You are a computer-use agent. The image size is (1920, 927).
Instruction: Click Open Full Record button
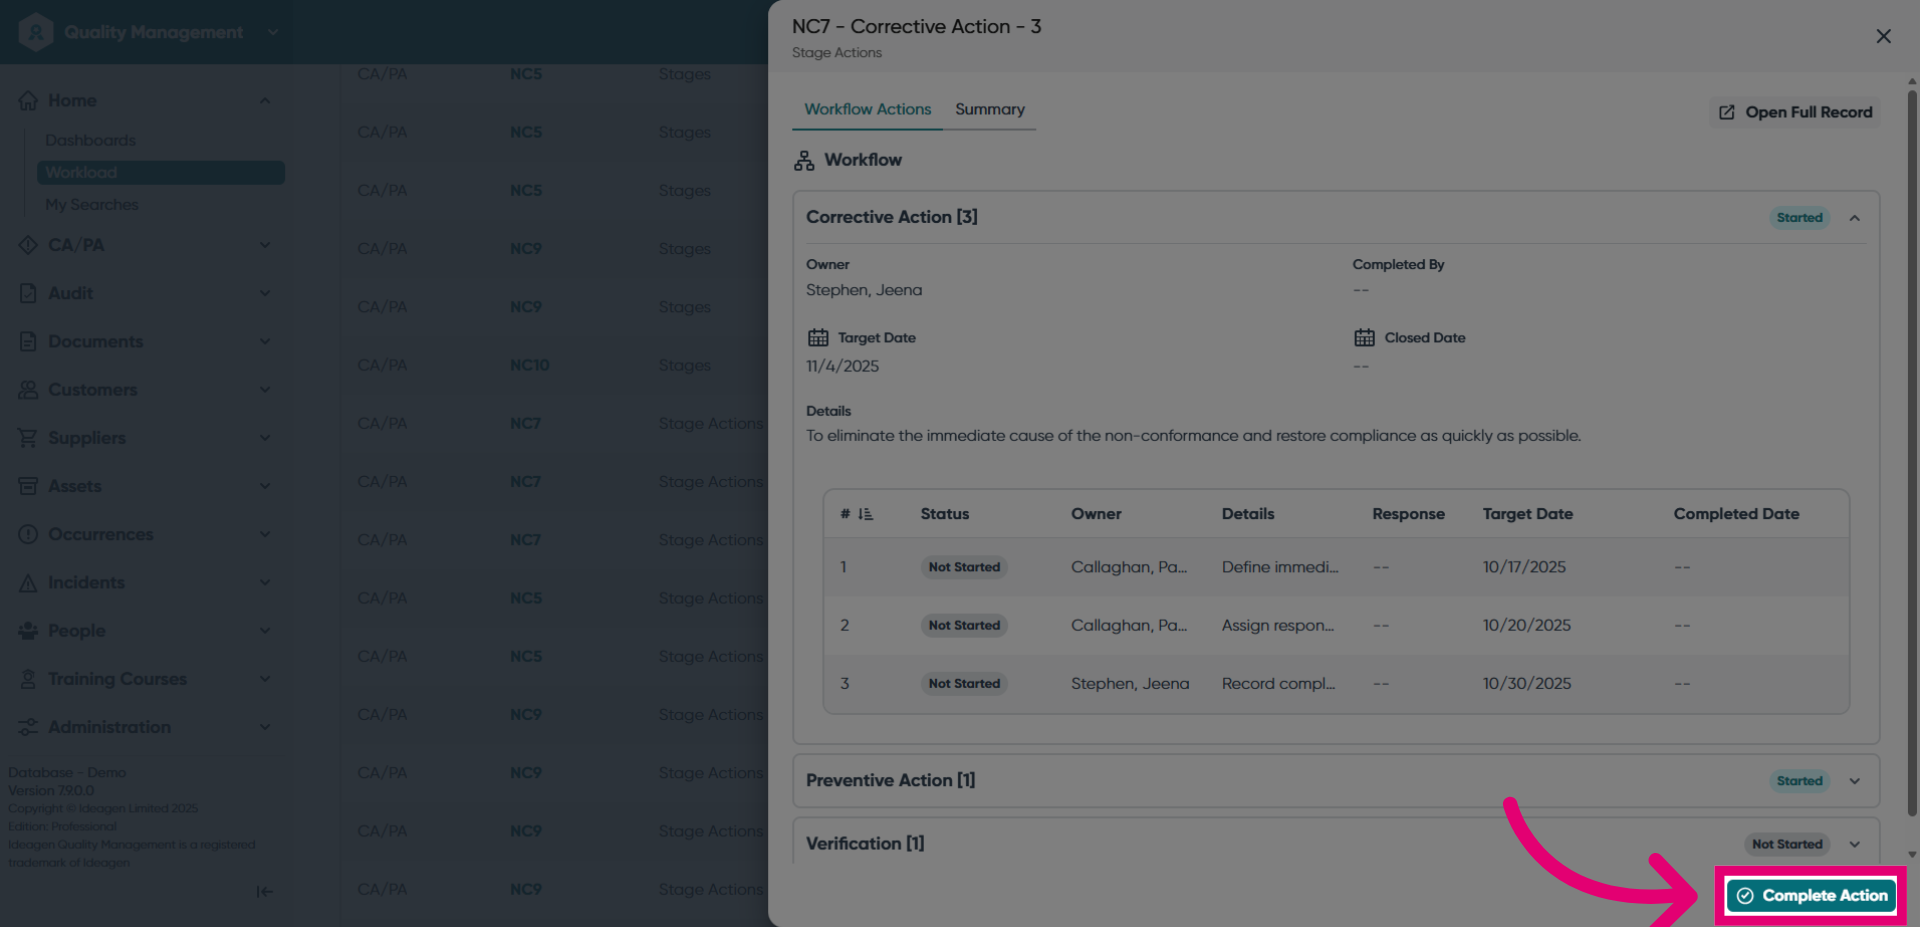(x=1795, y=112)
